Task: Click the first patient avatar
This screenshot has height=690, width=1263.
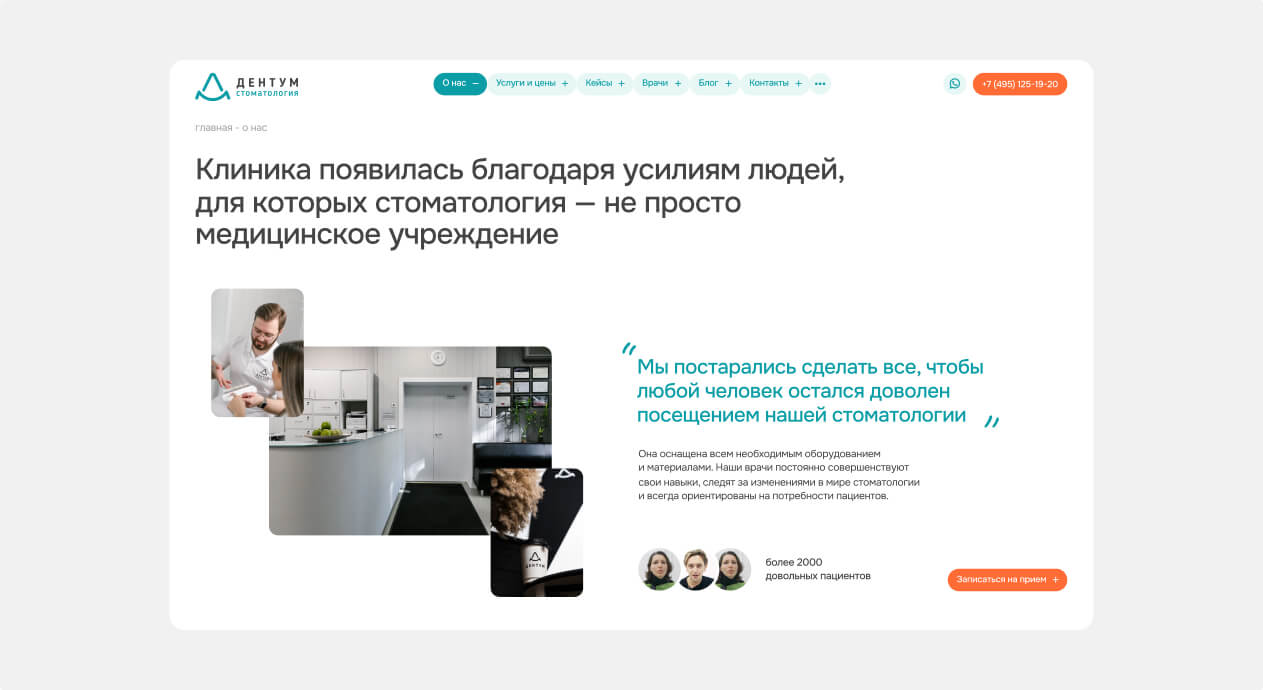Action: (659, 569)
